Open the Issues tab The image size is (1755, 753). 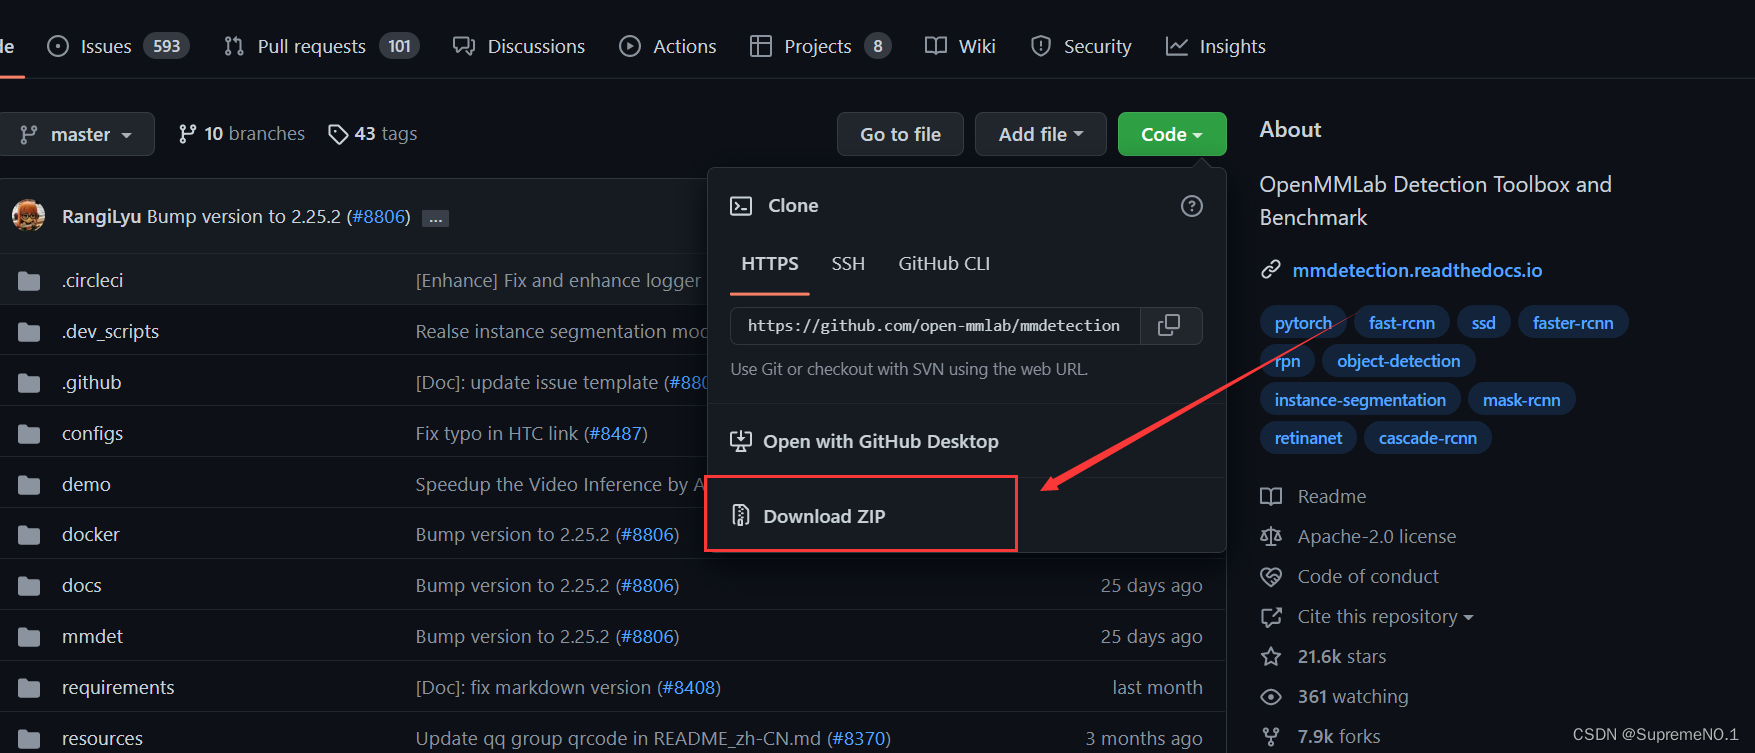click(x=118, y=46)
